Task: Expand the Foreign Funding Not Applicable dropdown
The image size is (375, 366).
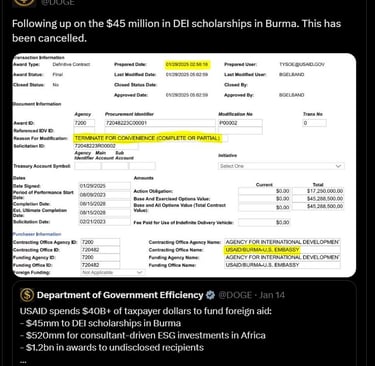Action: tap(113, 272)
